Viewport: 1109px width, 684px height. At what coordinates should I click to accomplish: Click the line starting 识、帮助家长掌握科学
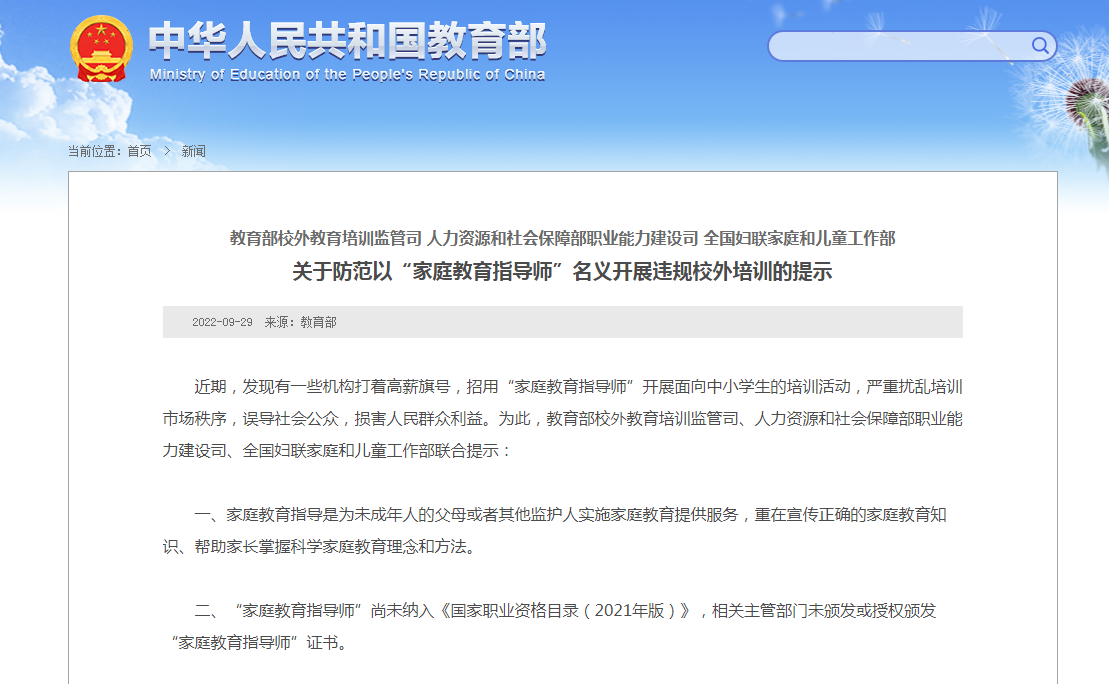pyautogui.click(x=320, y=547)
